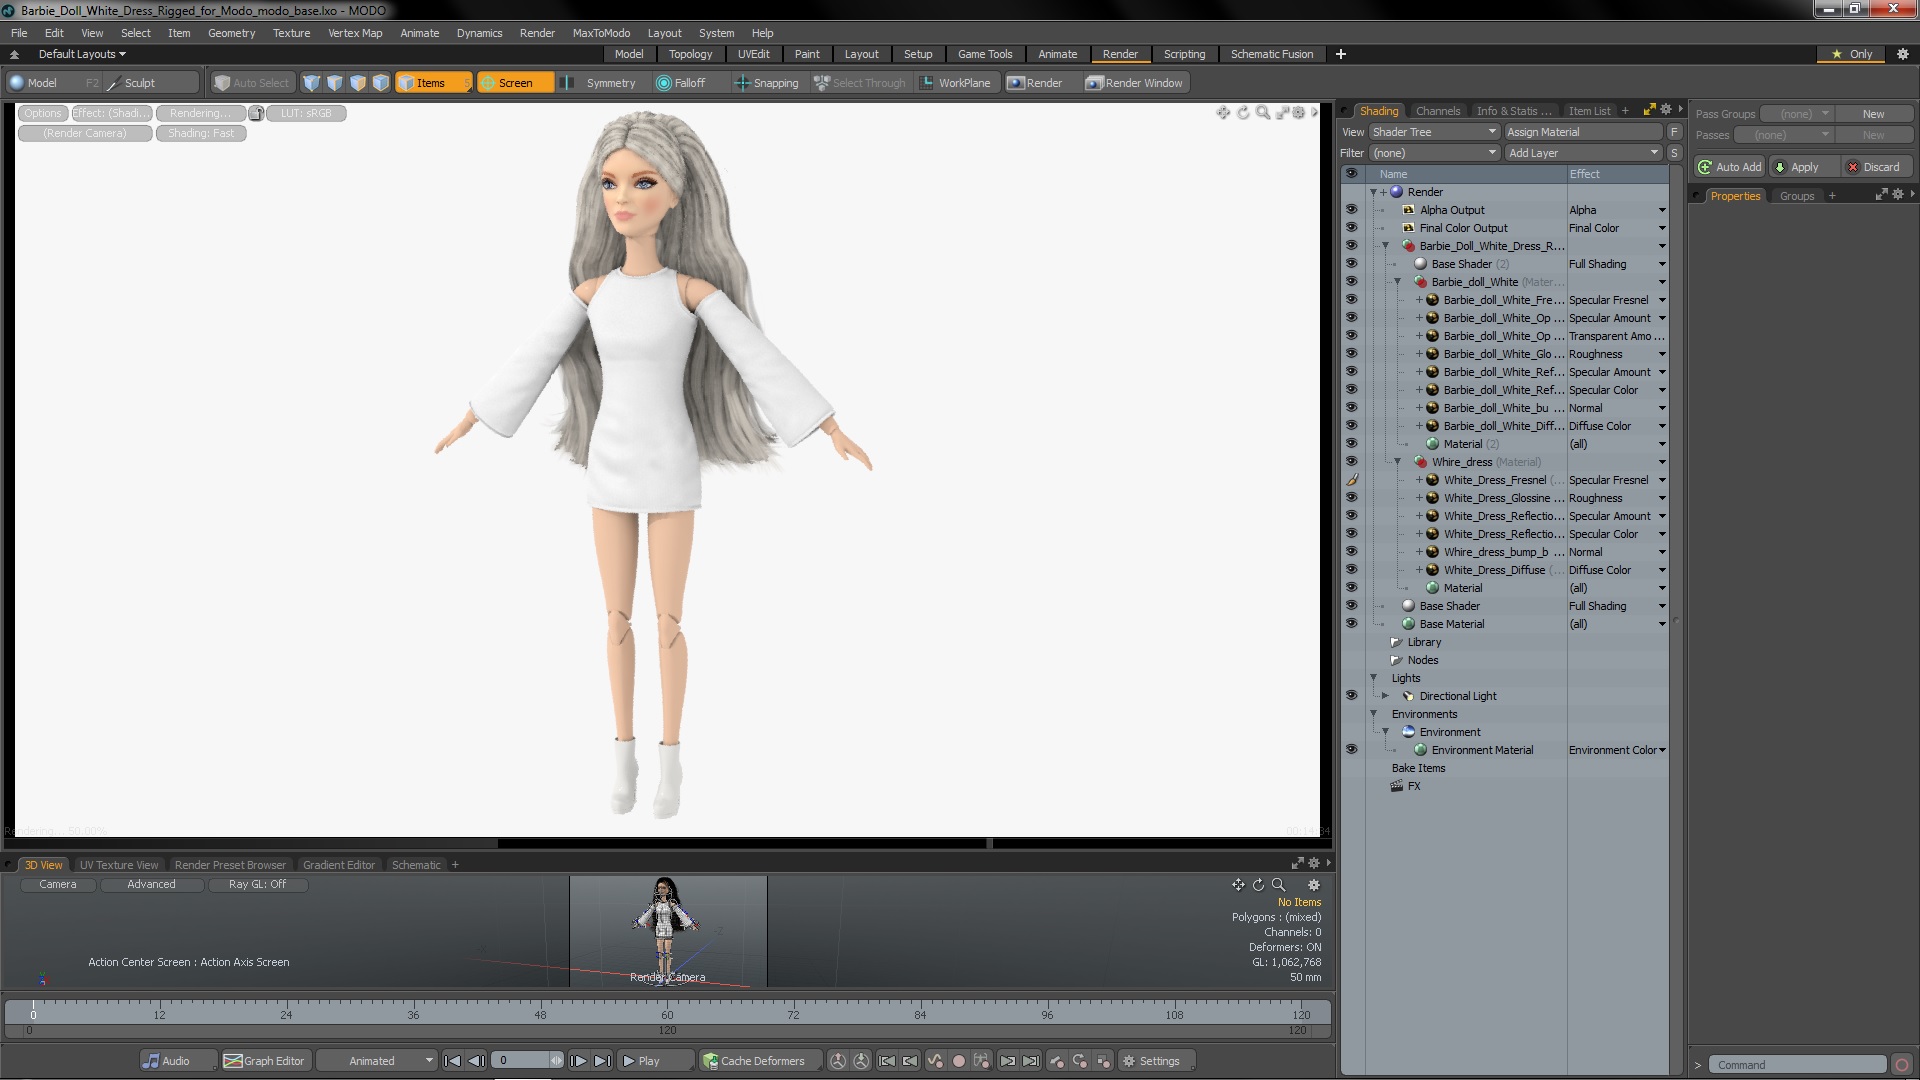The image size is (1920, 1080).
Task: Collapse the Environments section
Action: [x=1374, y=714]
